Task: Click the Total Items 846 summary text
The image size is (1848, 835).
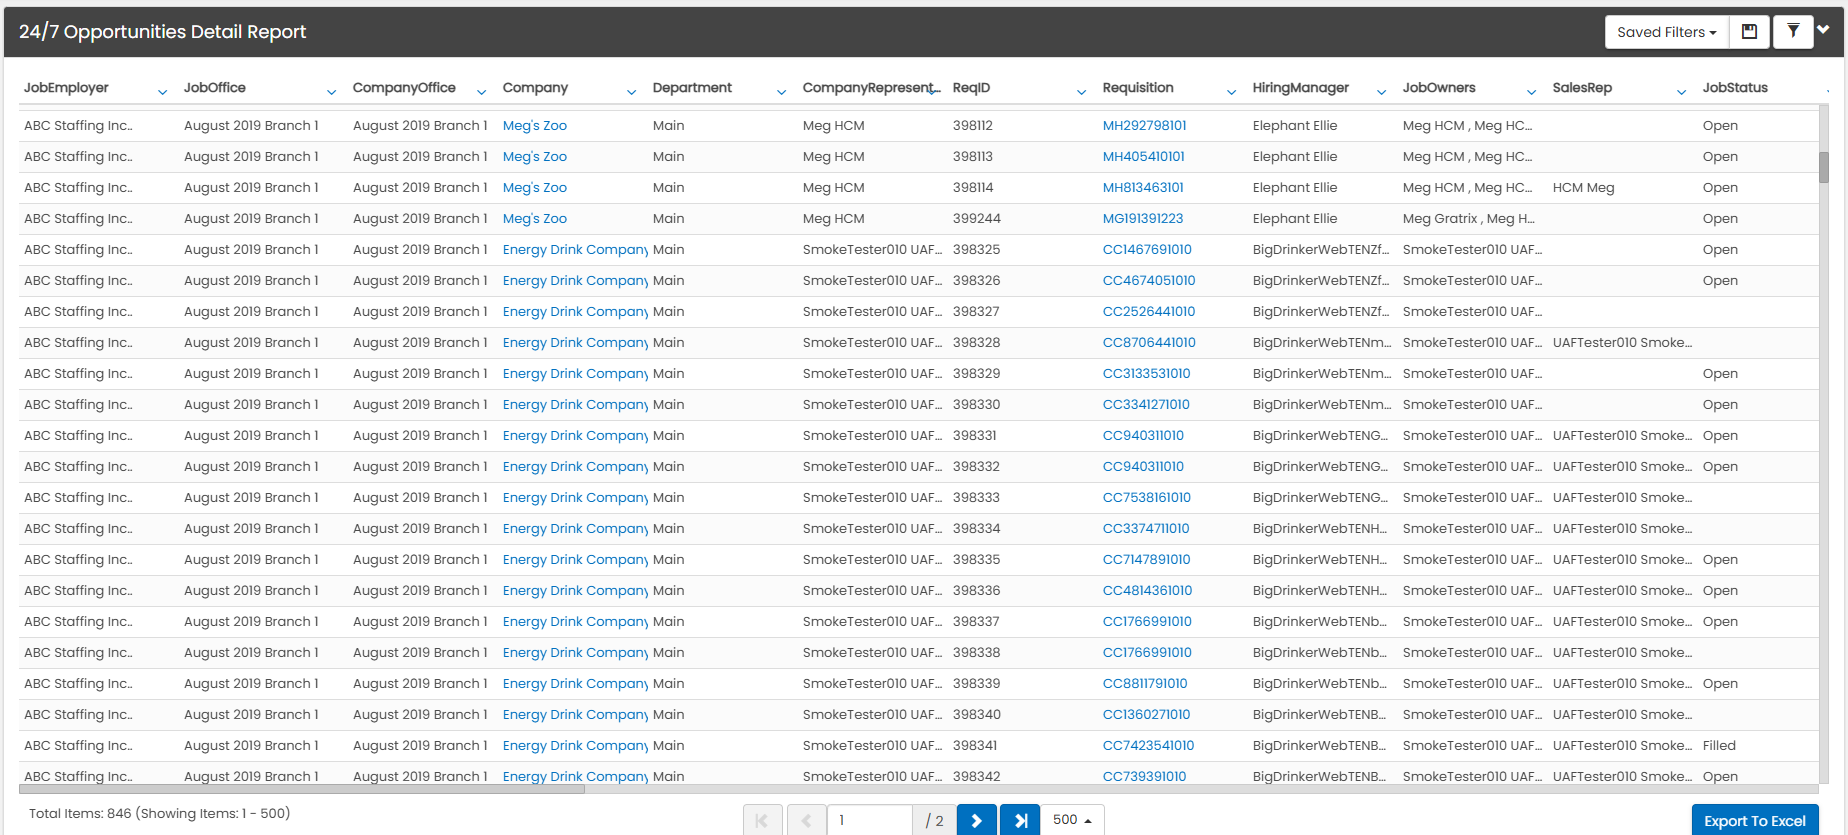Action: coord(160,813)
